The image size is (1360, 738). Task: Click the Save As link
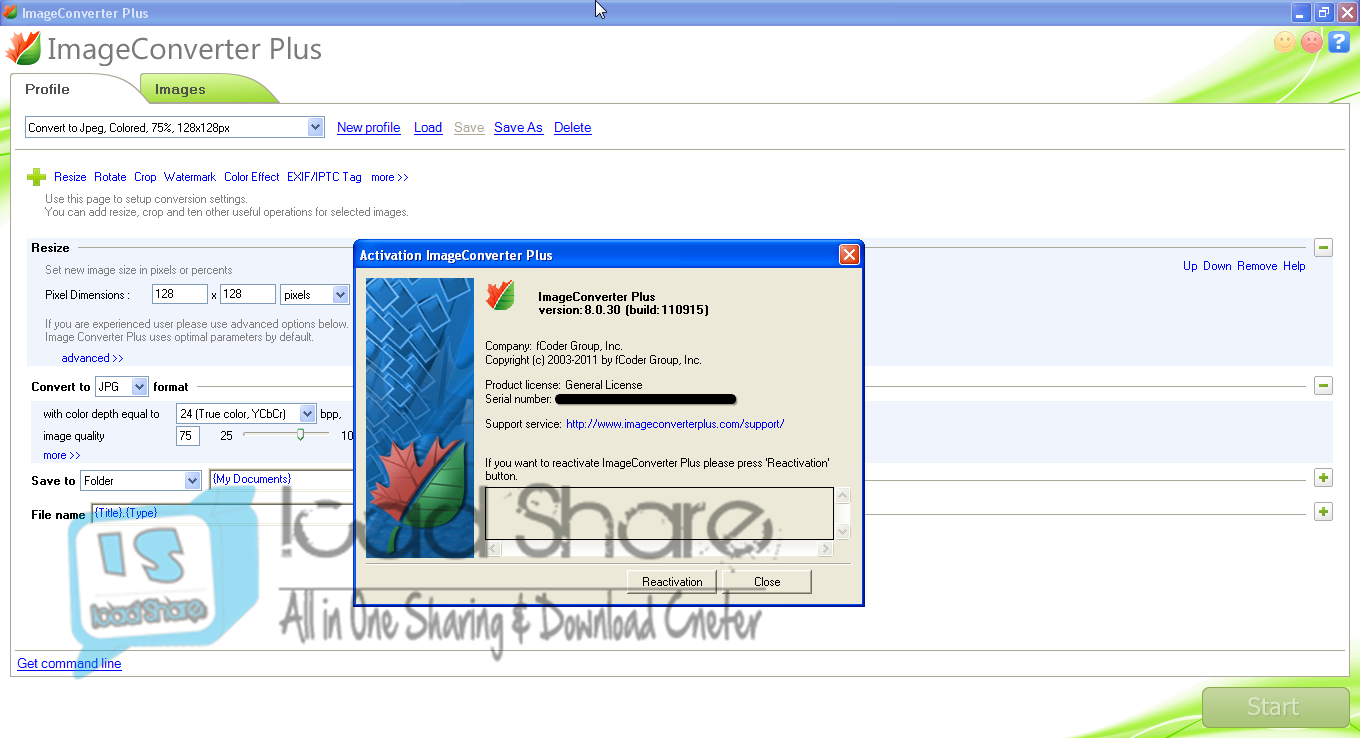click(x=518, y=127)
